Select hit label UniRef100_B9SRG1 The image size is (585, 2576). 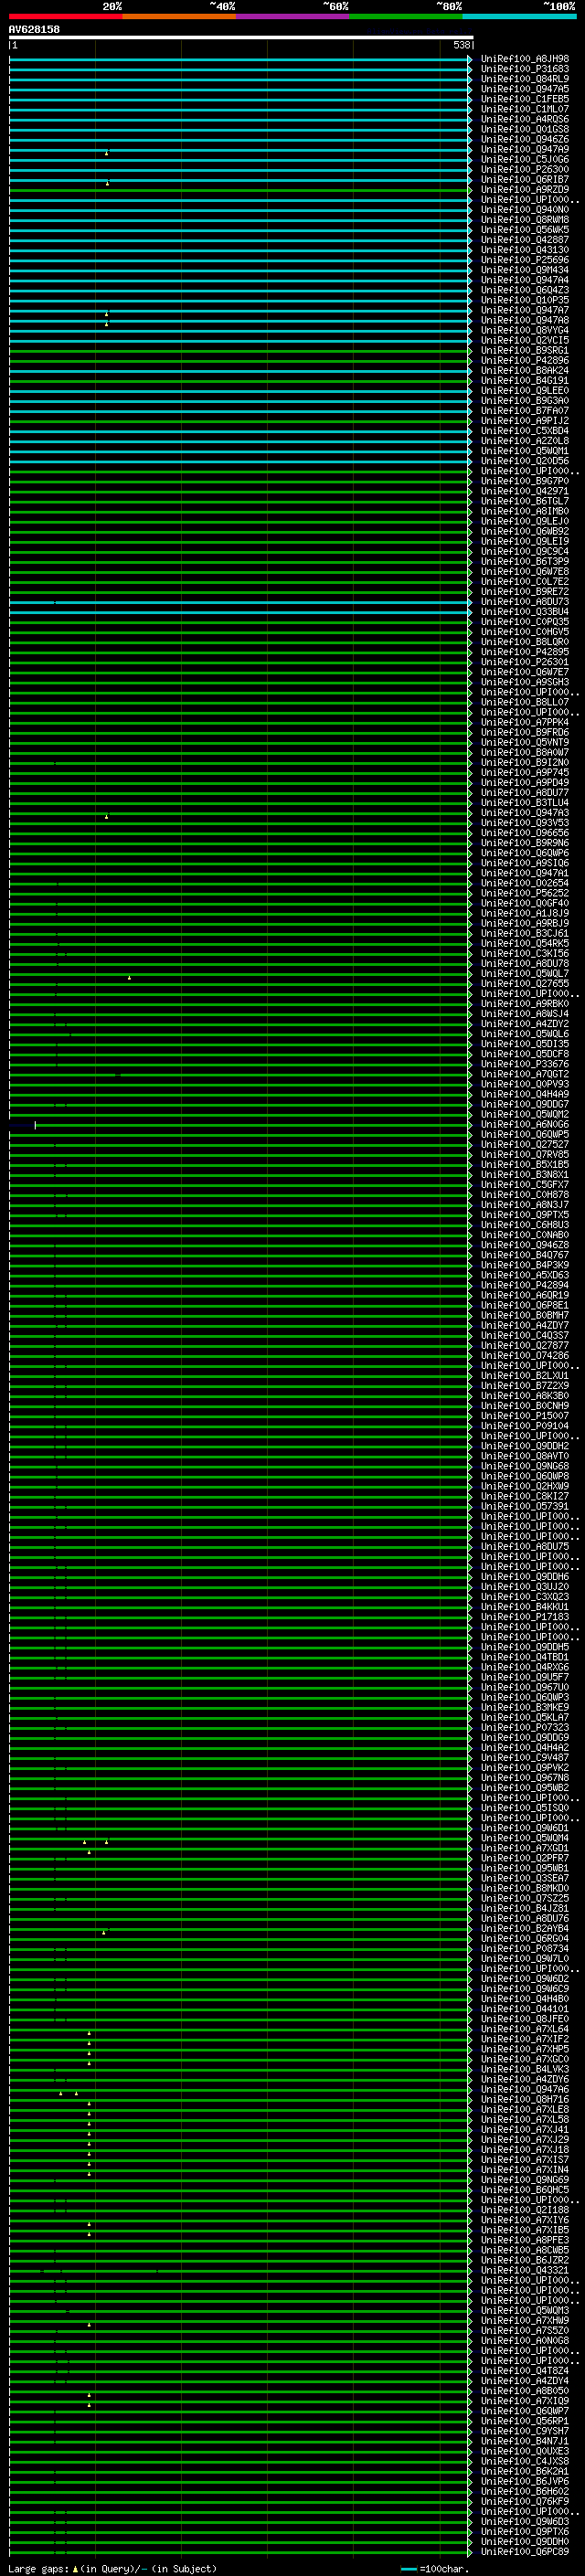coord(525,350)
